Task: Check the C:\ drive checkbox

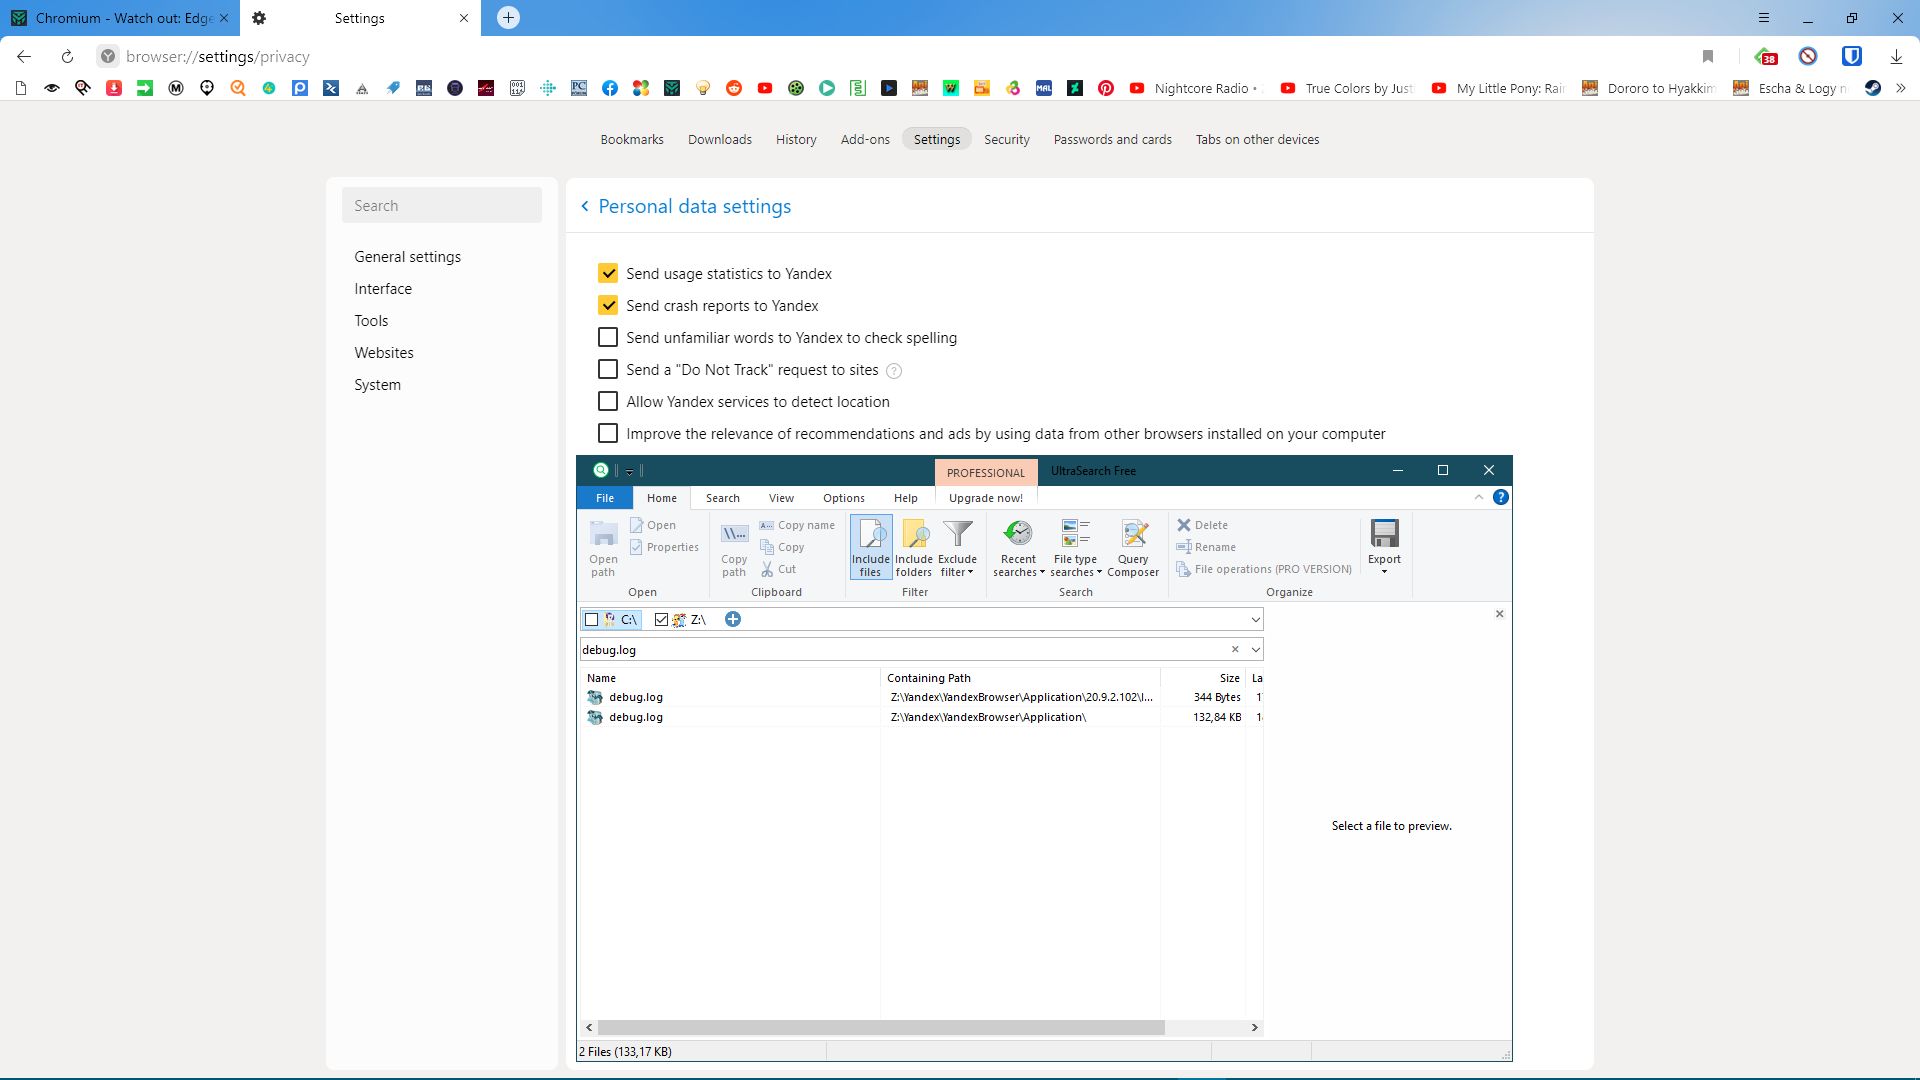Action: point(592,620)
